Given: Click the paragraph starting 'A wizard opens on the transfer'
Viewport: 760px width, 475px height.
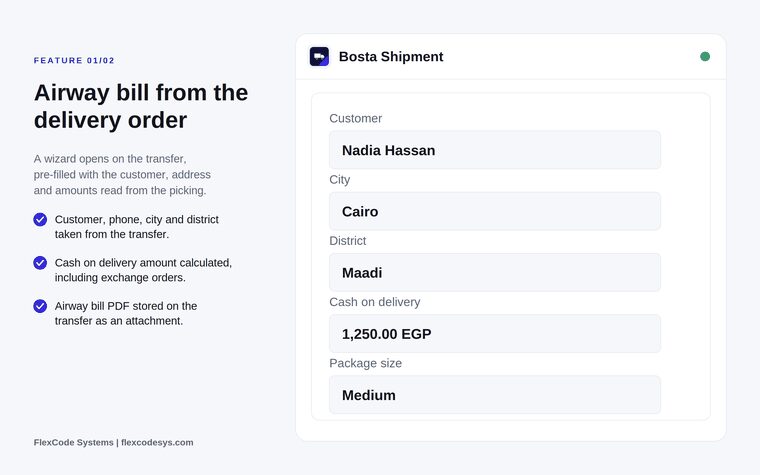Looking at the screenshot, I should coord(122,174).
